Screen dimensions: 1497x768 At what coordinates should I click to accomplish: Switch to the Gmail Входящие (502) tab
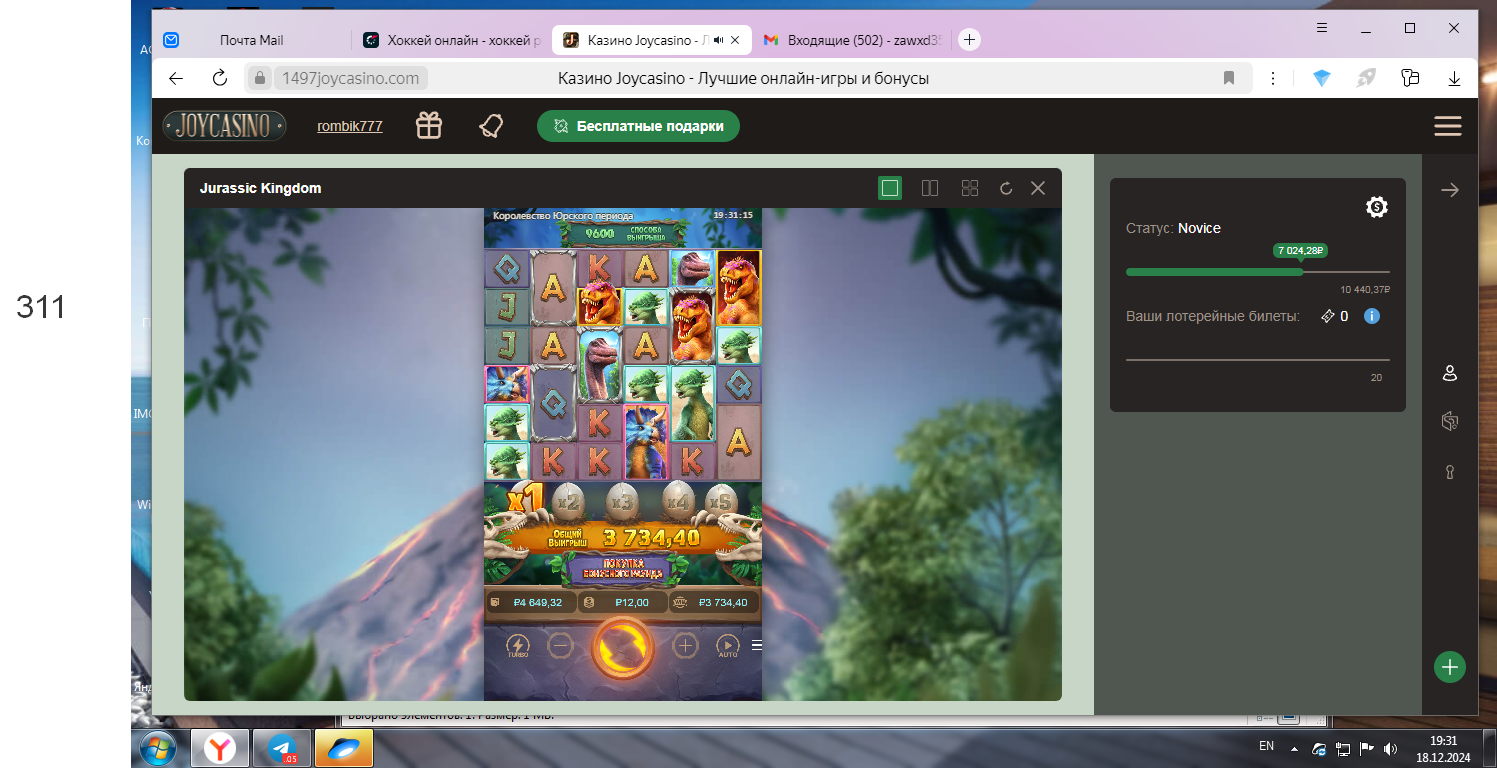[852, 40]
